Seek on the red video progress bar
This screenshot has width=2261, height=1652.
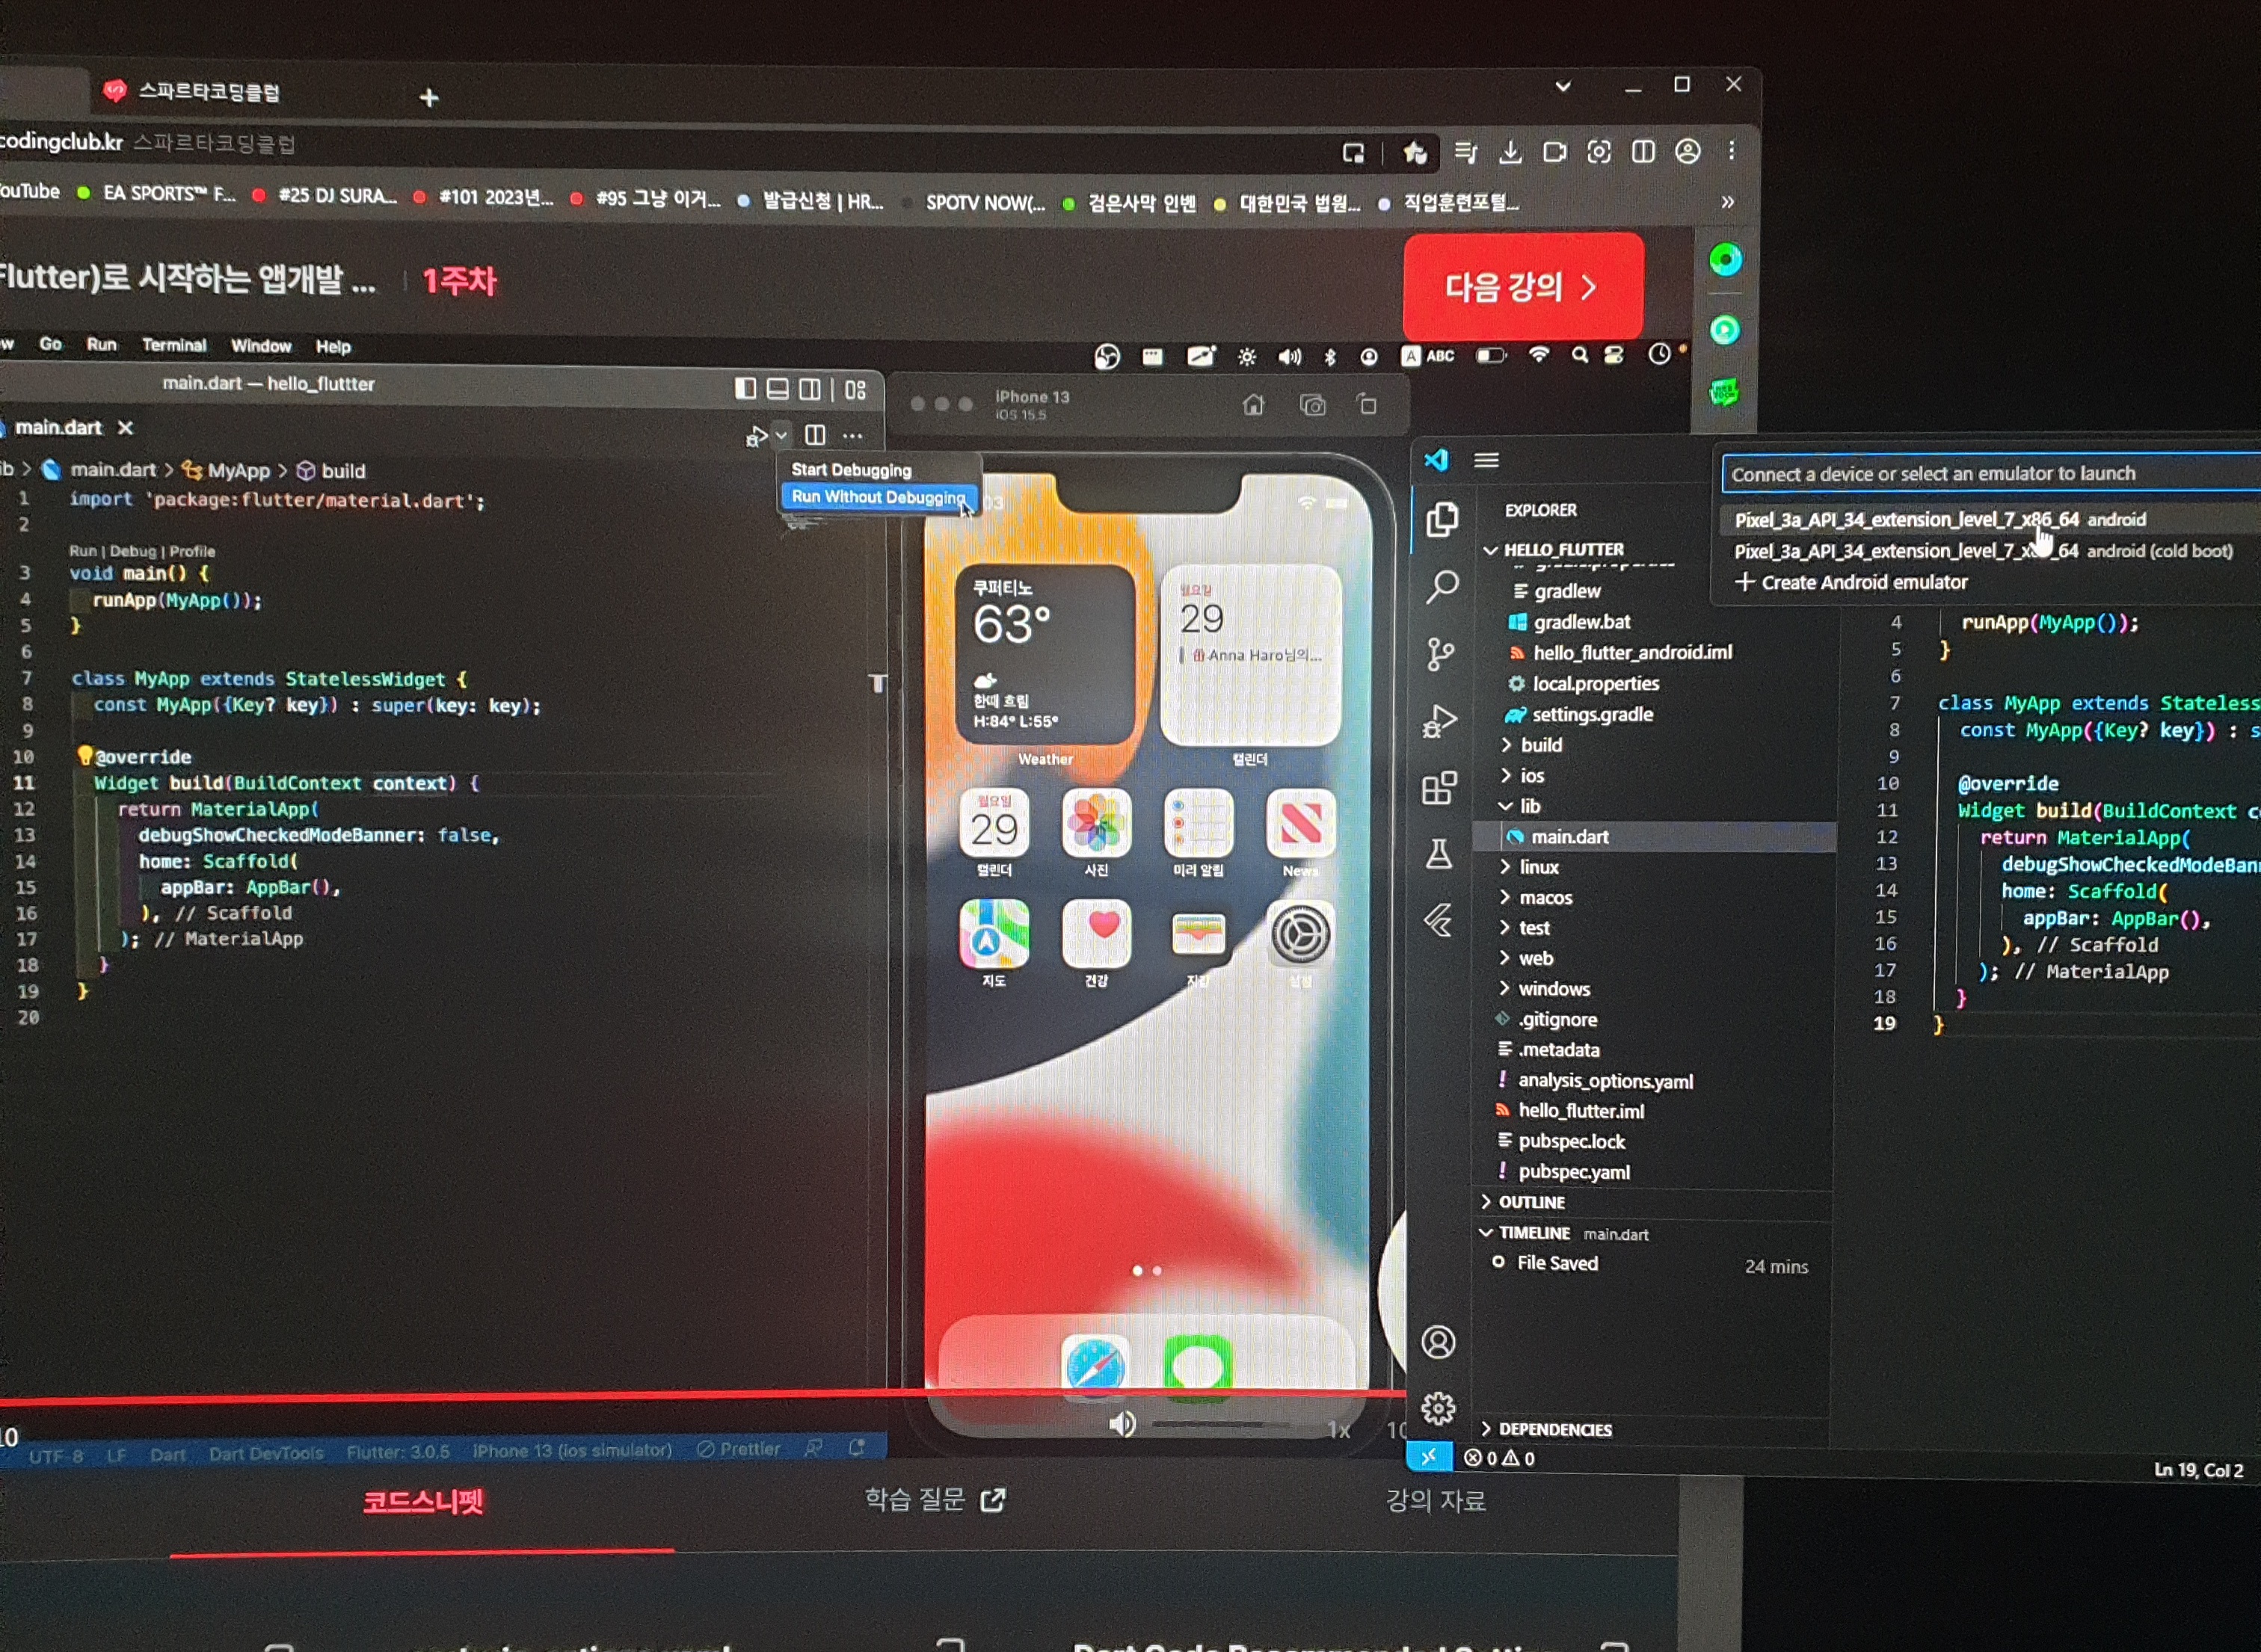(703, 1397)
